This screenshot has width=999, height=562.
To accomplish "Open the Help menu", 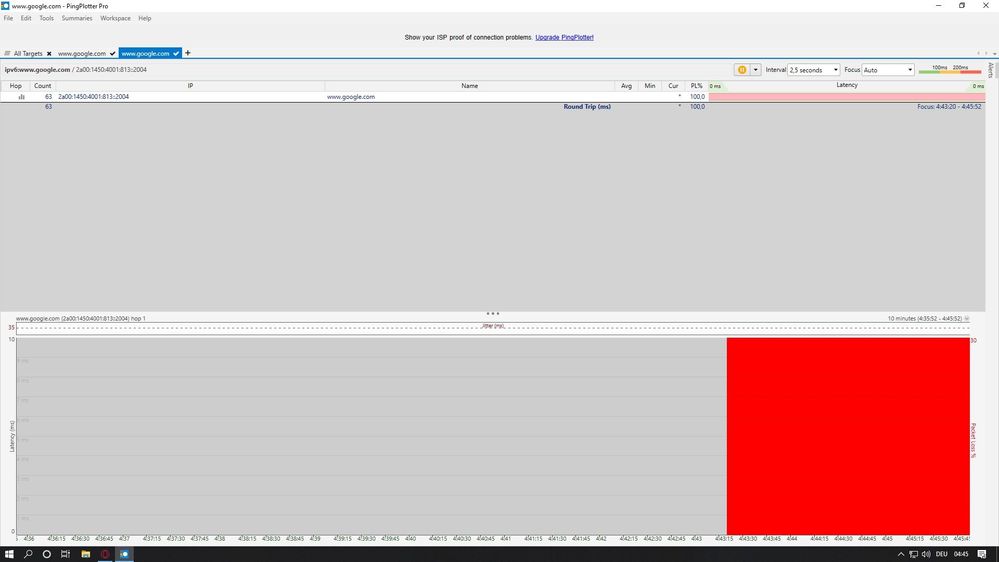I will (x=145, y=18).
